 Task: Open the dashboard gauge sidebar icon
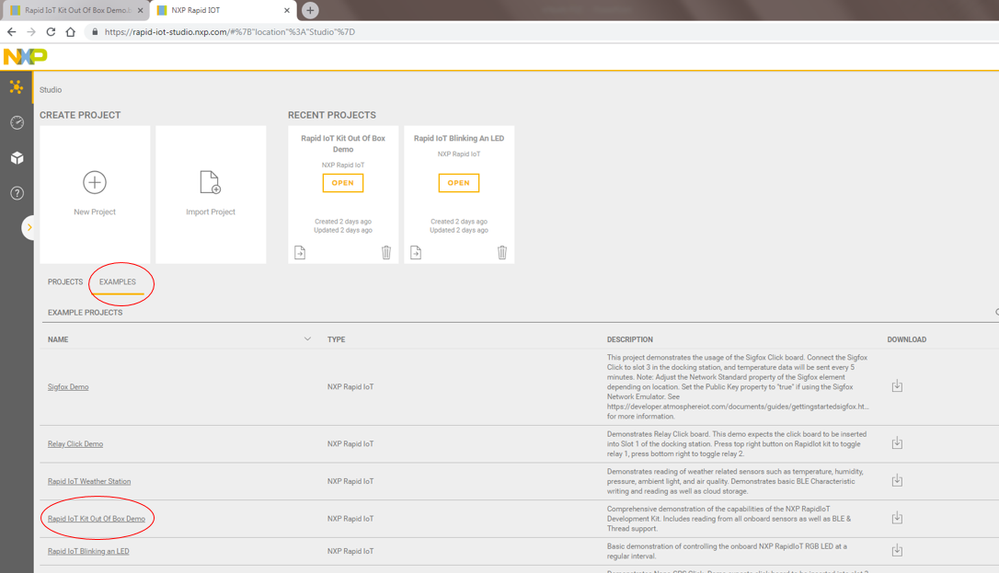17,122
